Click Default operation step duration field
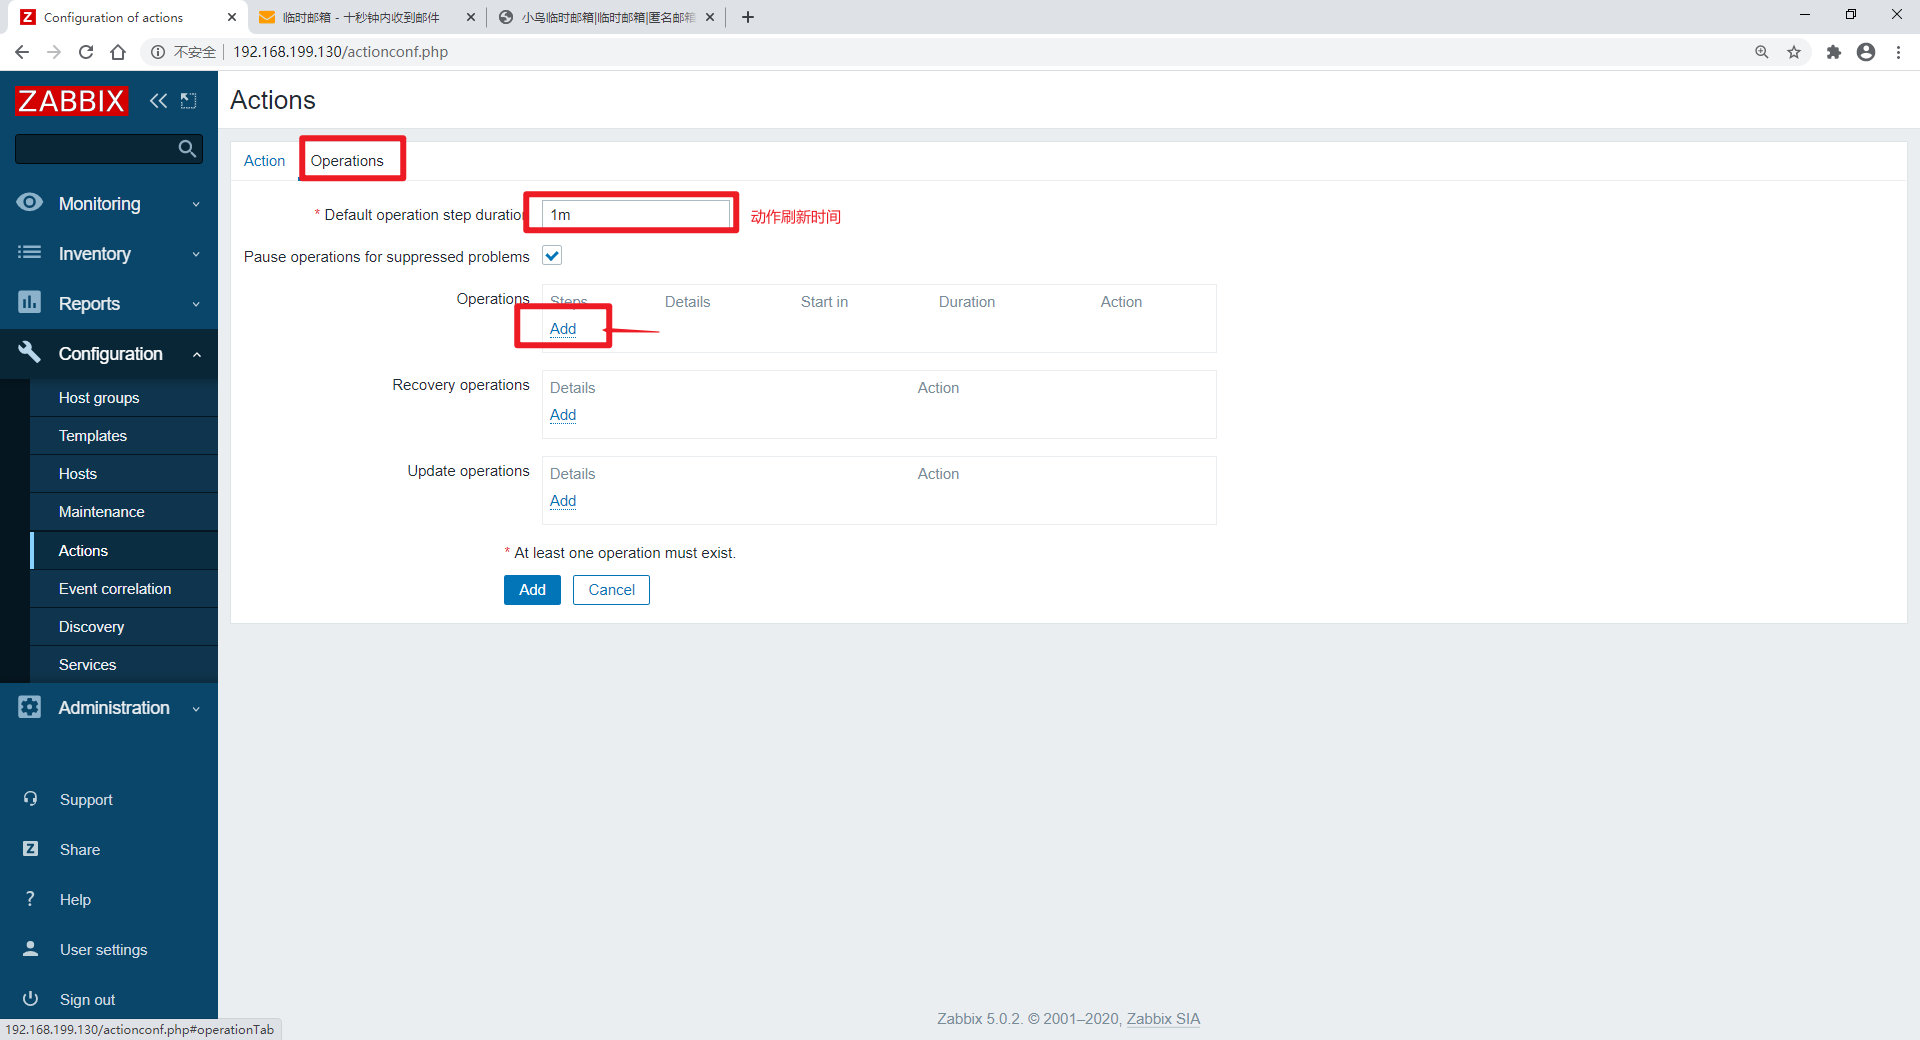 [636, 215]
